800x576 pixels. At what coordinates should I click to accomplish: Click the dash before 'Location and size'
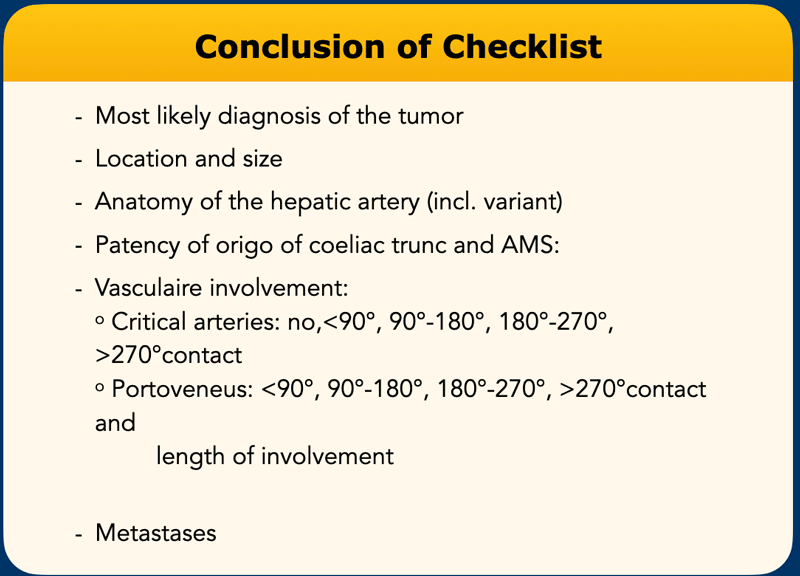pyautogui.click(x=79, y=161)
